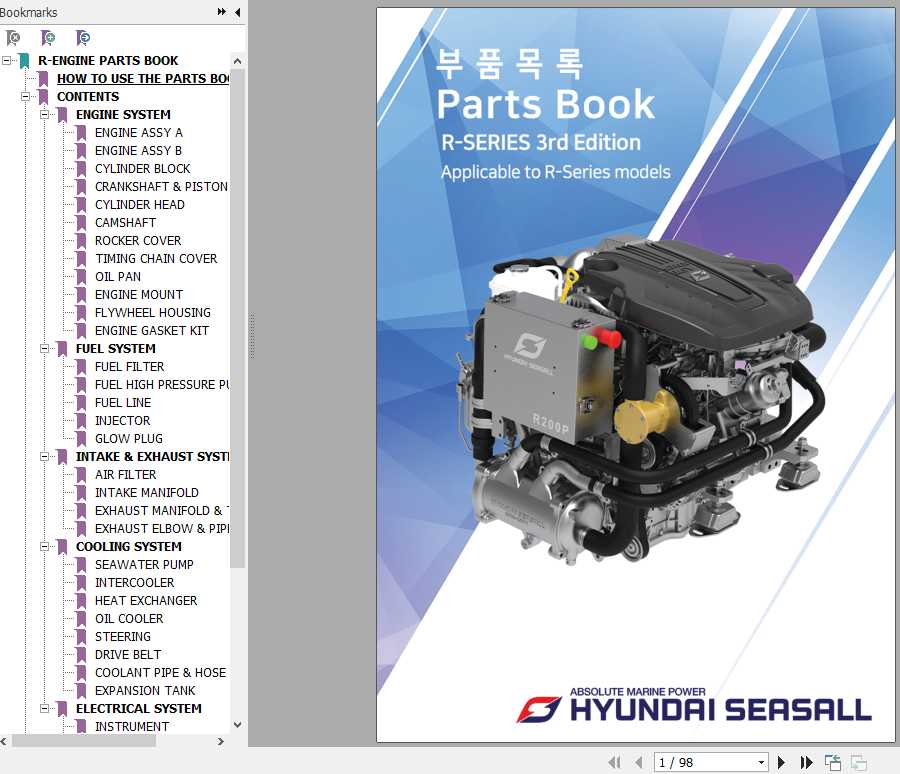Click the double-arrow panel options icon
The image size is (900, 774).
[x=222, y=11]
